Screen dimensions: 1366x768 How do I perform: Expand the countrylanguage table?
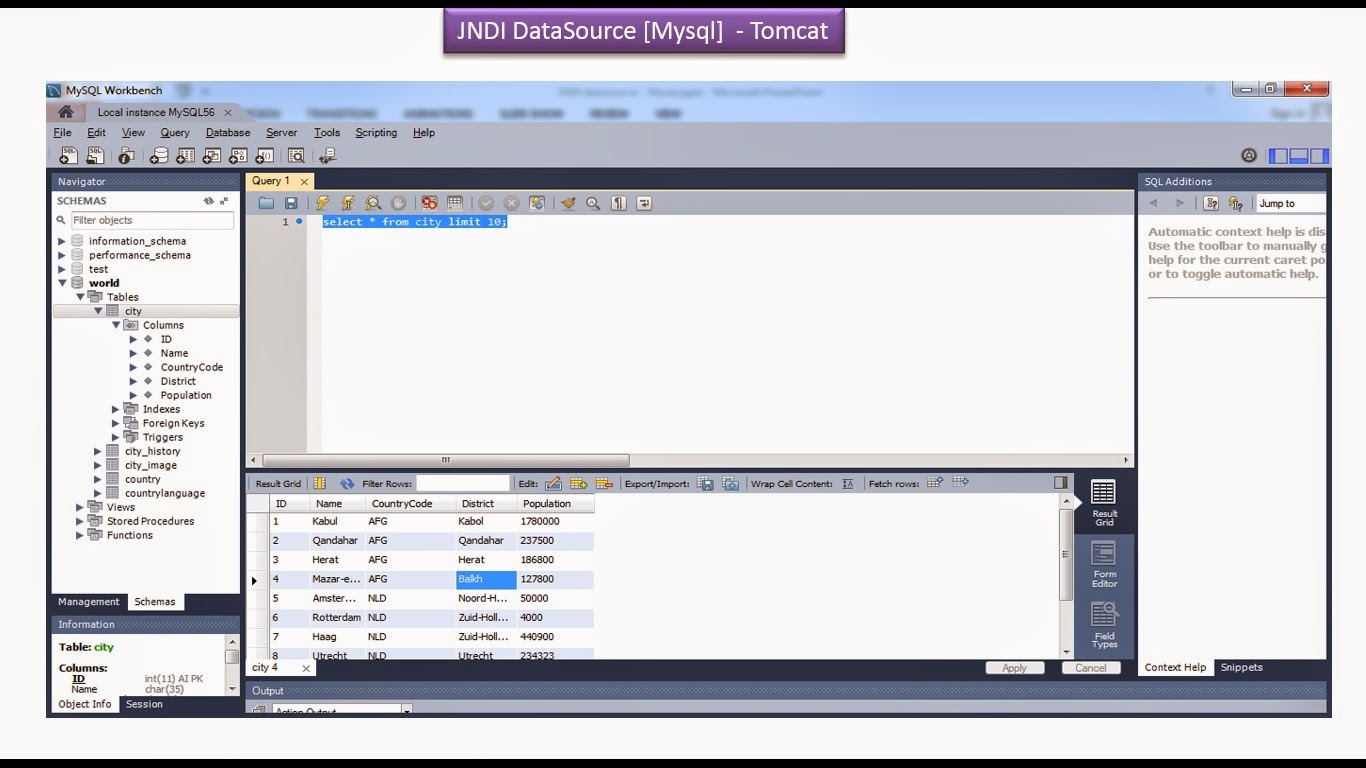(98, 493)
